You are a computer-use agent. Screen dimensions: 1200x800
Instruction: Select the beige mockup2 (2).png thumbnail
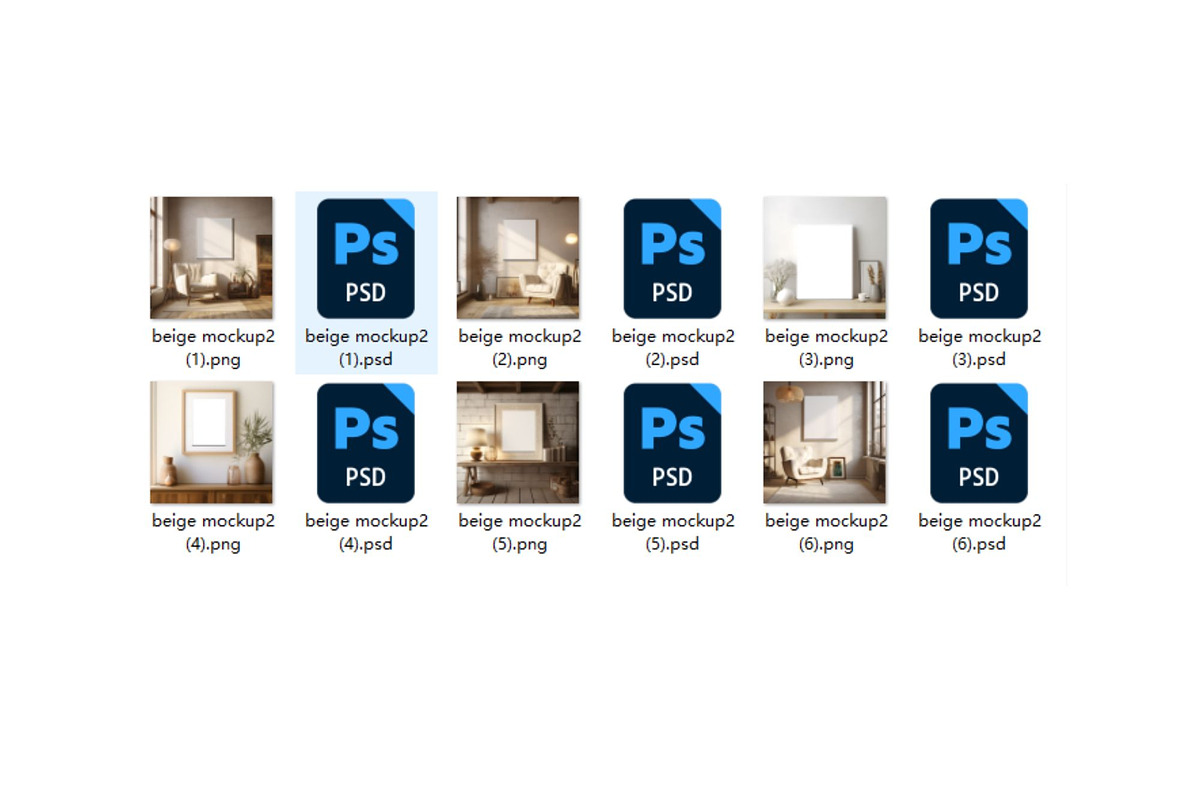(x=519, y=258)
